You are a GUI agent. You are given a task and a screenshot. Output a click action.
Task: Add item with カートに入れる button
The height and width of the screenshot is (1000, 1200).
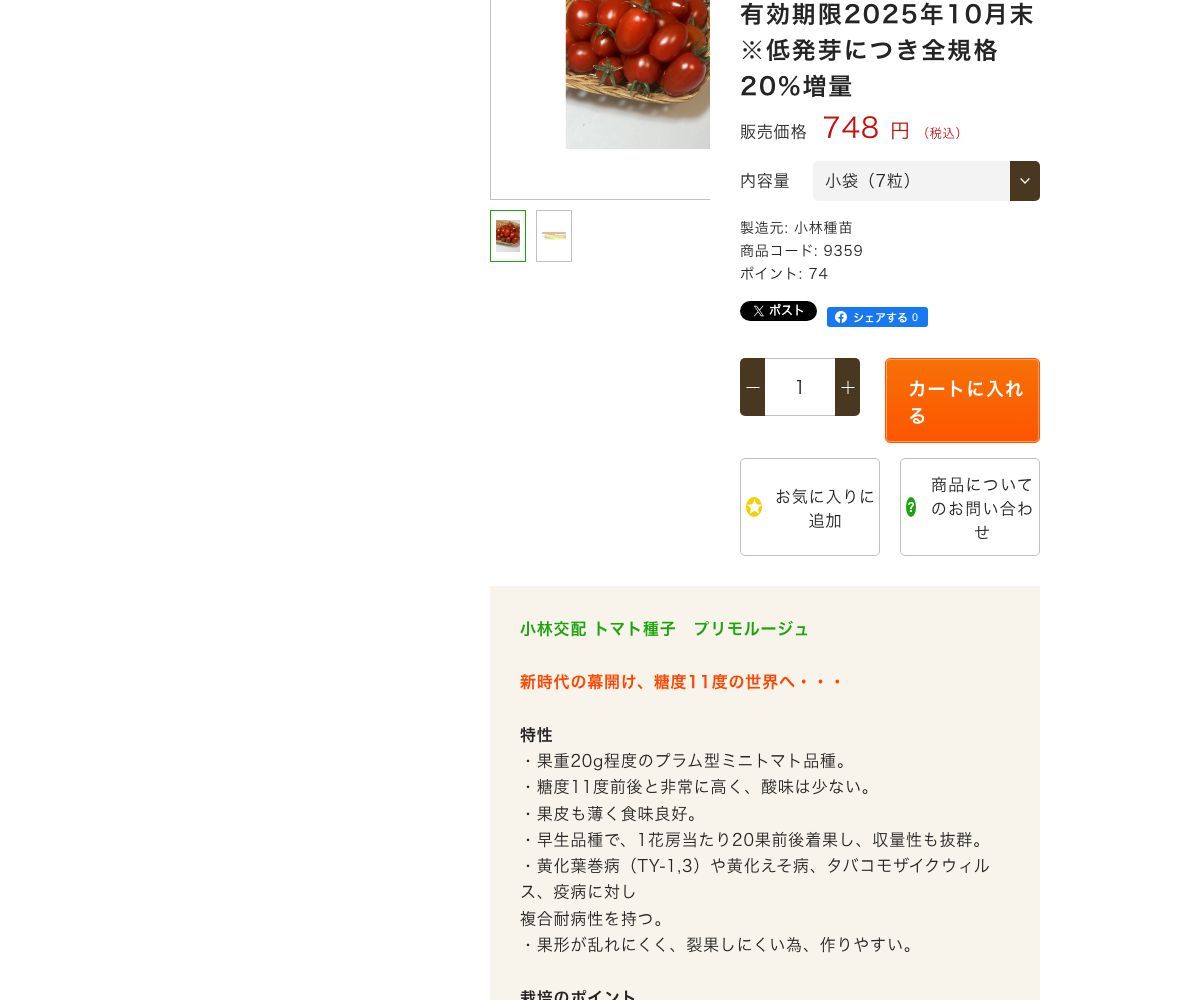962,400
